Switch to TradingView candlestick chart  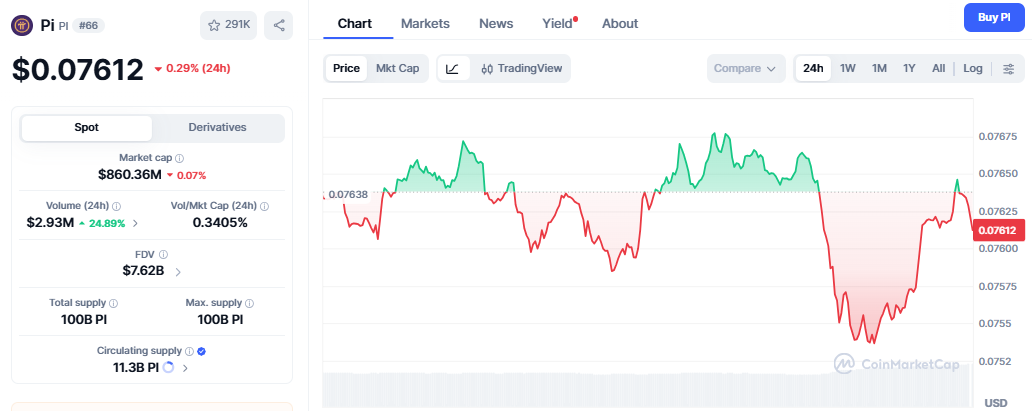(x=521, y=68)
